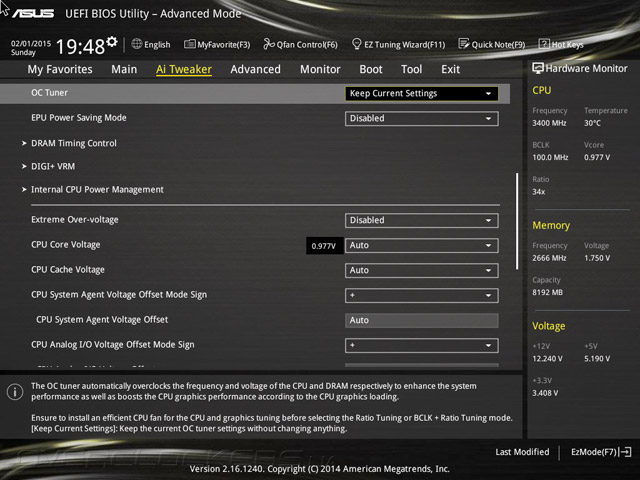Switch to the Boot tab
This screenshot has width=640, height=480.
pos(371,69)
